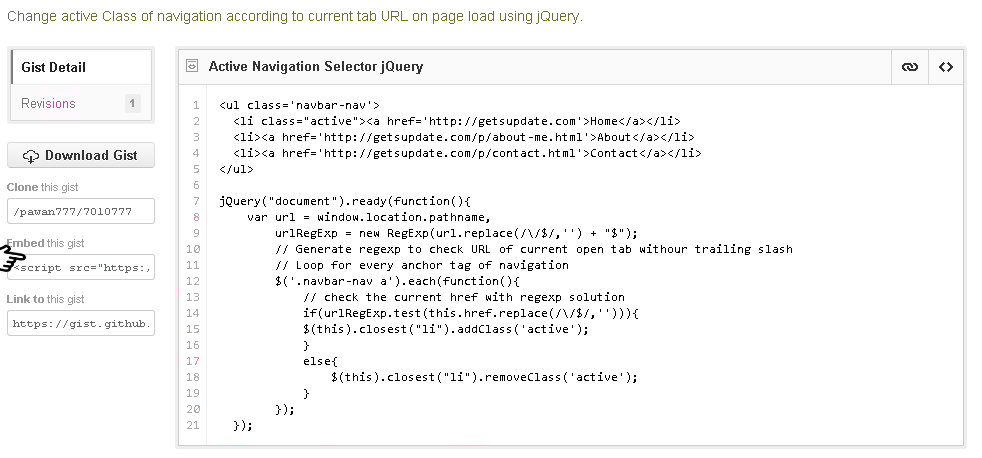Click line number 21
This screenshot has width=982, height=458.
pyautogui.click(x=193, y=425)
